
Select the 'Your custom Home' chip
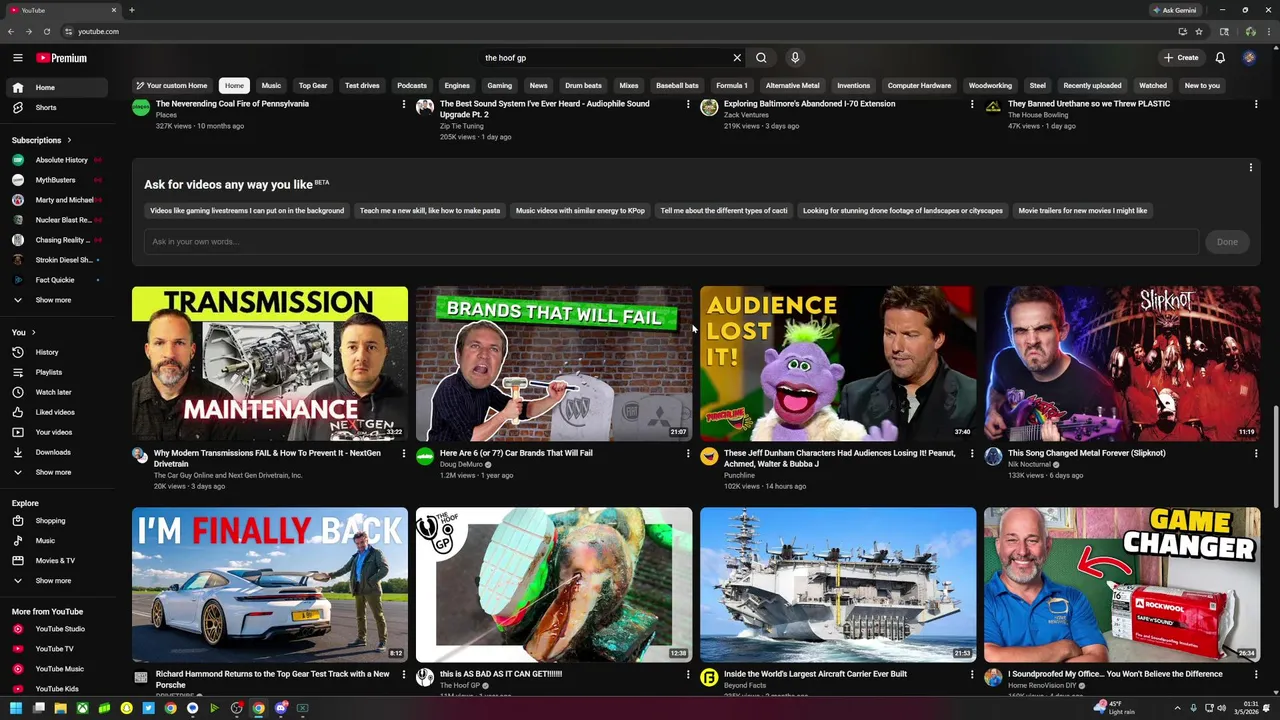coord(171,86)
